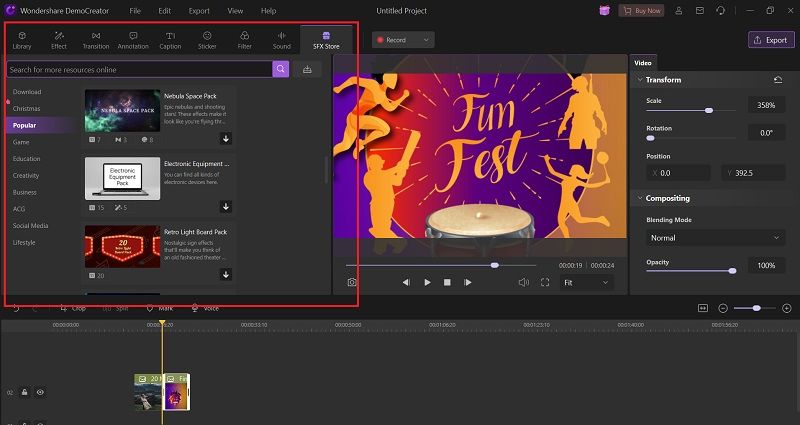Open the Transition panel
Viewport: 800px width, 425px height.
(x=96, y=40)
